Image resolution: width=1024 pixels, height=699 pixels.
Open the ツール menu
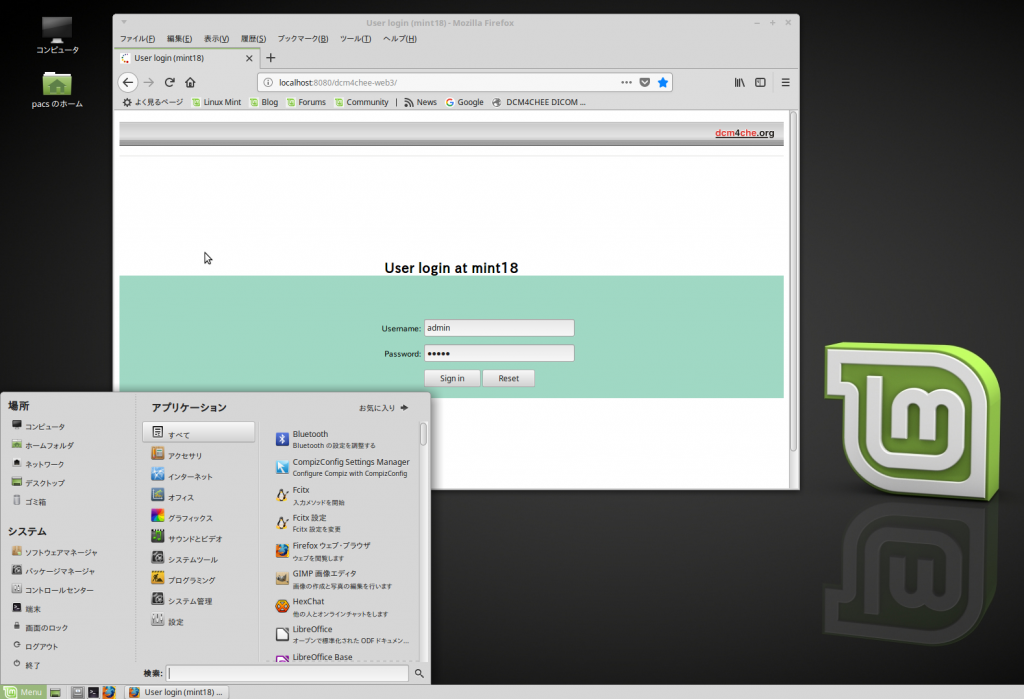[355, 39]
